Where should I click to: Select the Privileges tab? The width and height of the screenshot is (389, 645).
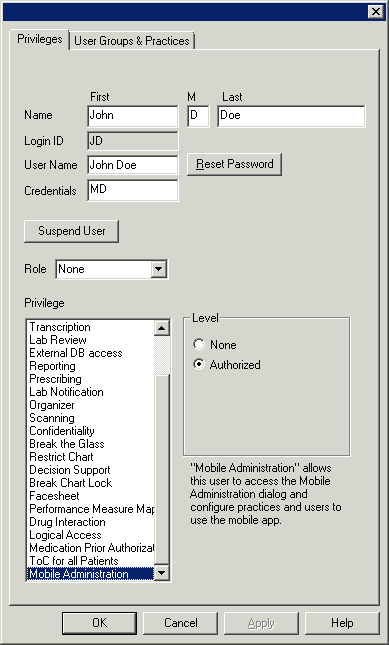pyautogui.click(x=39, y=39)
